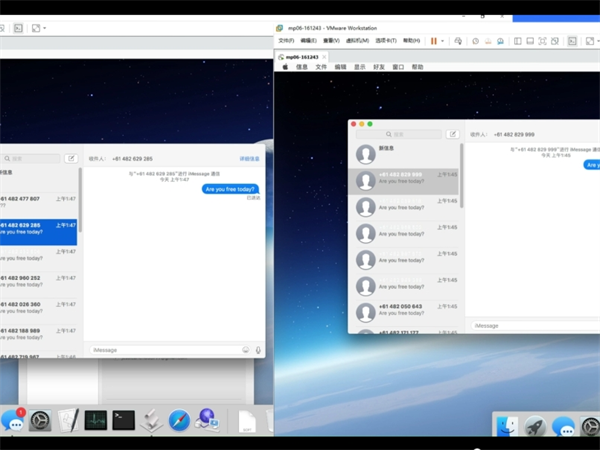Open Safari from the left dock
600x450 pixels.
click(179, 421)
